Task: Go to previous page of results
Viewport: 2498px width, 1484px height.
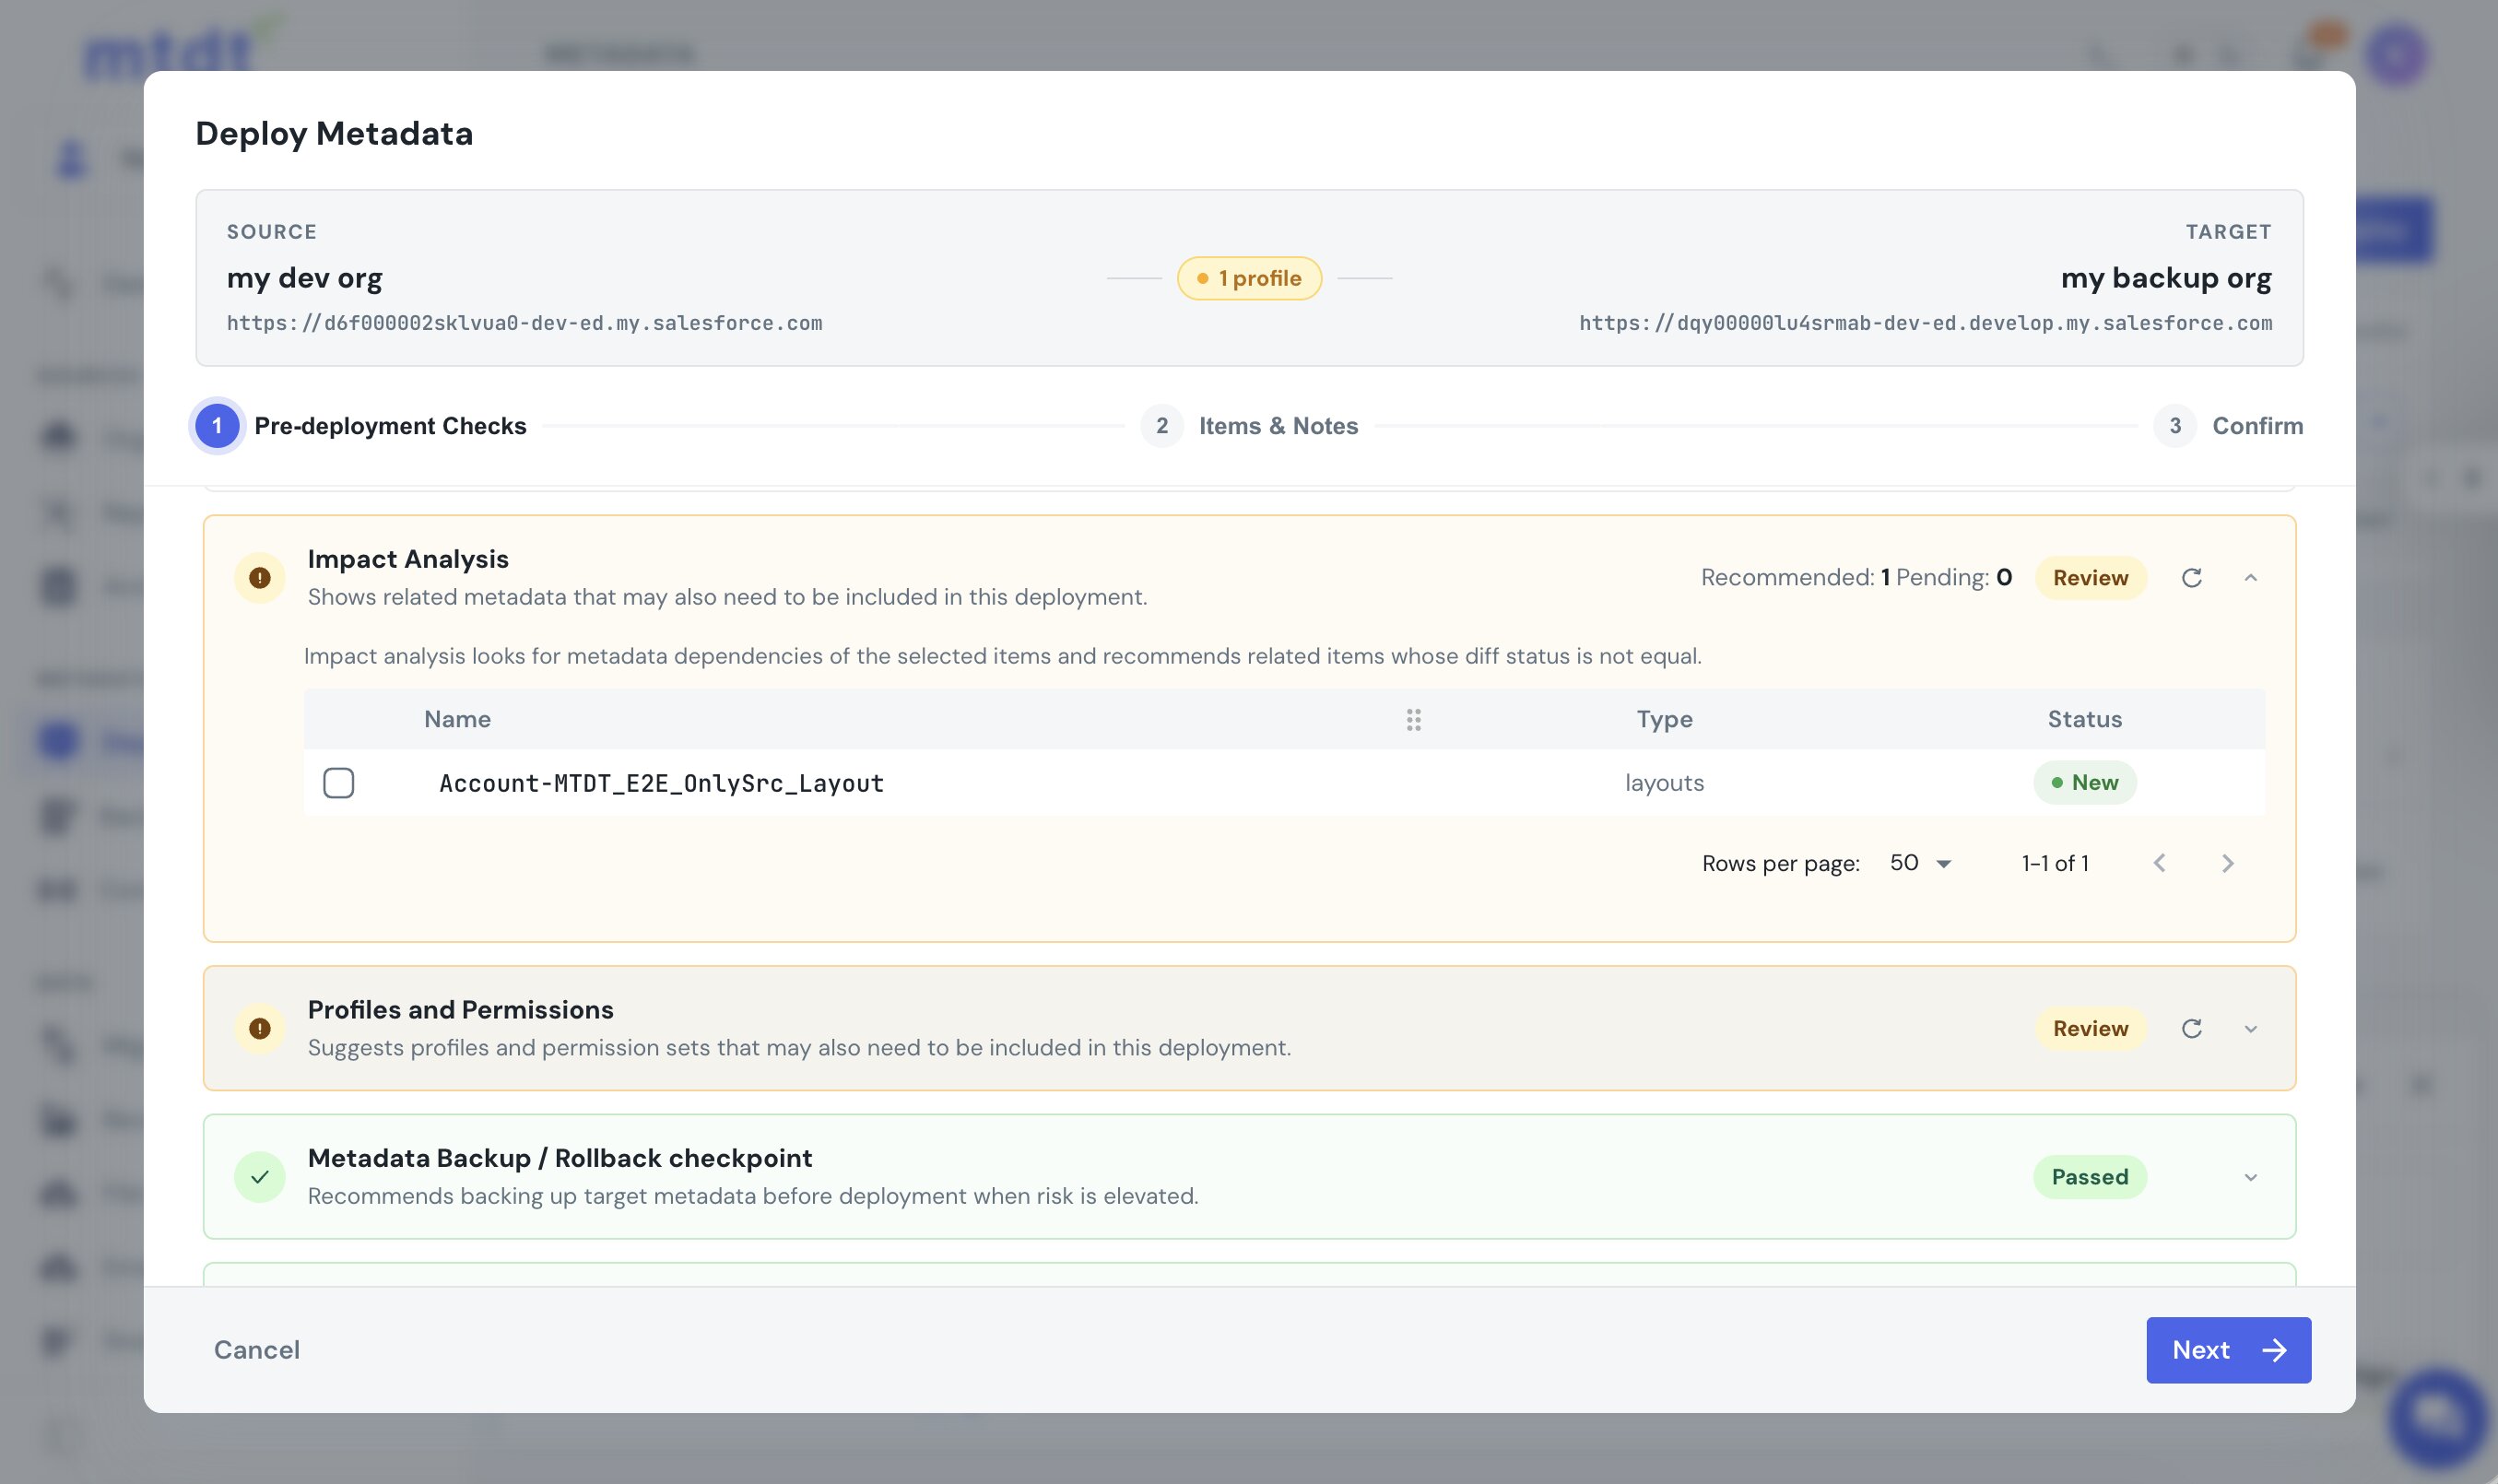Action: pyautogui.click(x=2159, y=863)
